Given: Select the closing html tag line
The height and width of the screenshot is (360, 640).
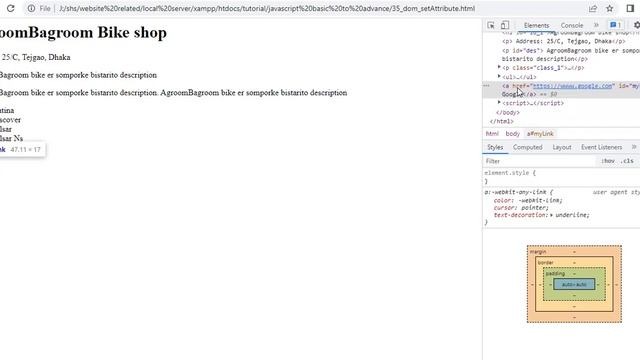Looking at the screenshot, I should pyautogui.click(x=502, y=121).
